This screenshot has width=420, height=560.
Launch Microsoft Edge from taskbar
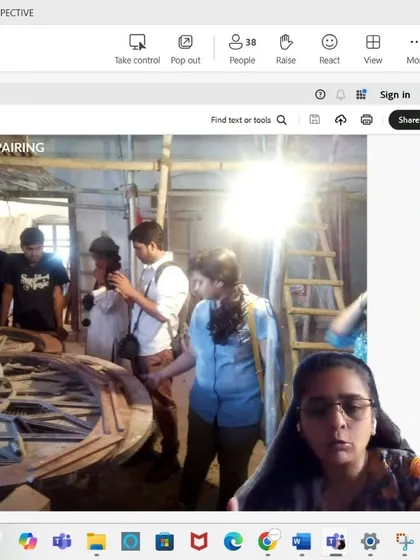tap(233, 541)
